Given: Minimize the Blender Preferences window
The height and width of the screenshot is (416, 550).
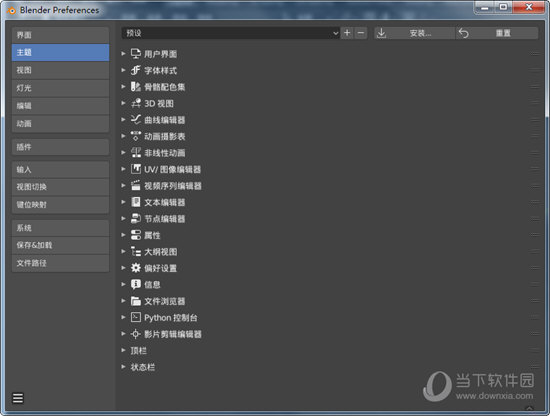Looking at the screenshot, I should pos(485,7).
